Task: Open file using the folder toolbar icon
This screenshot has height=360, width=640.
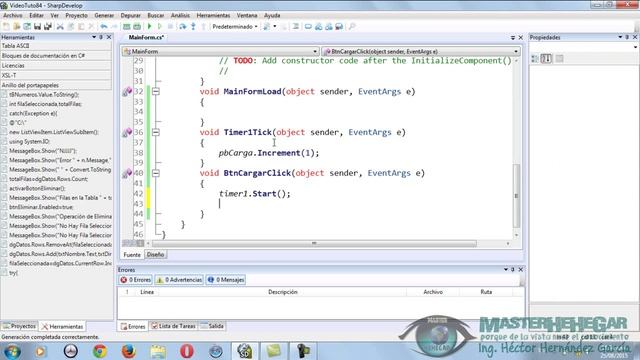Action: pos(16,27)
